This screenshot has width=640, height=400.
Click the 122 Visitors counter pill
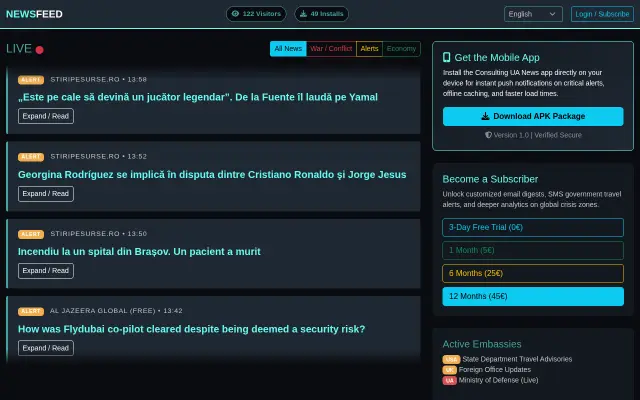256,14
